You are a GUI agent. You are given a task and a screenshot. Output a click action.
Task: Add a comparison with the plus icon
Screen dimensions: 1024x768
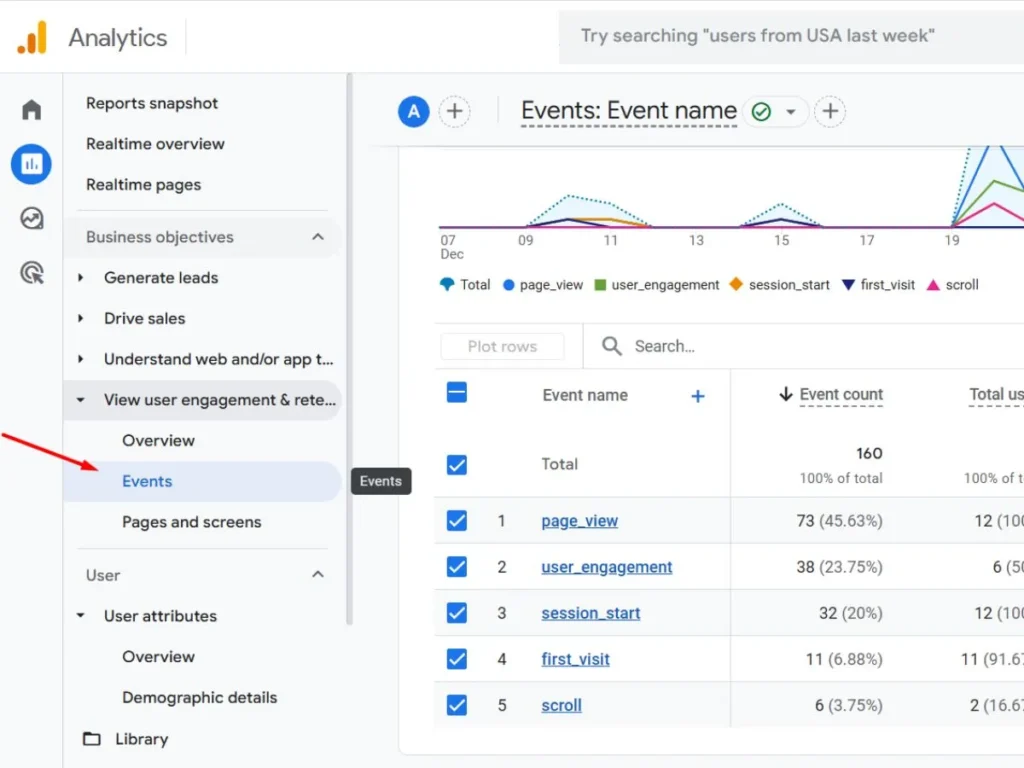455,111
